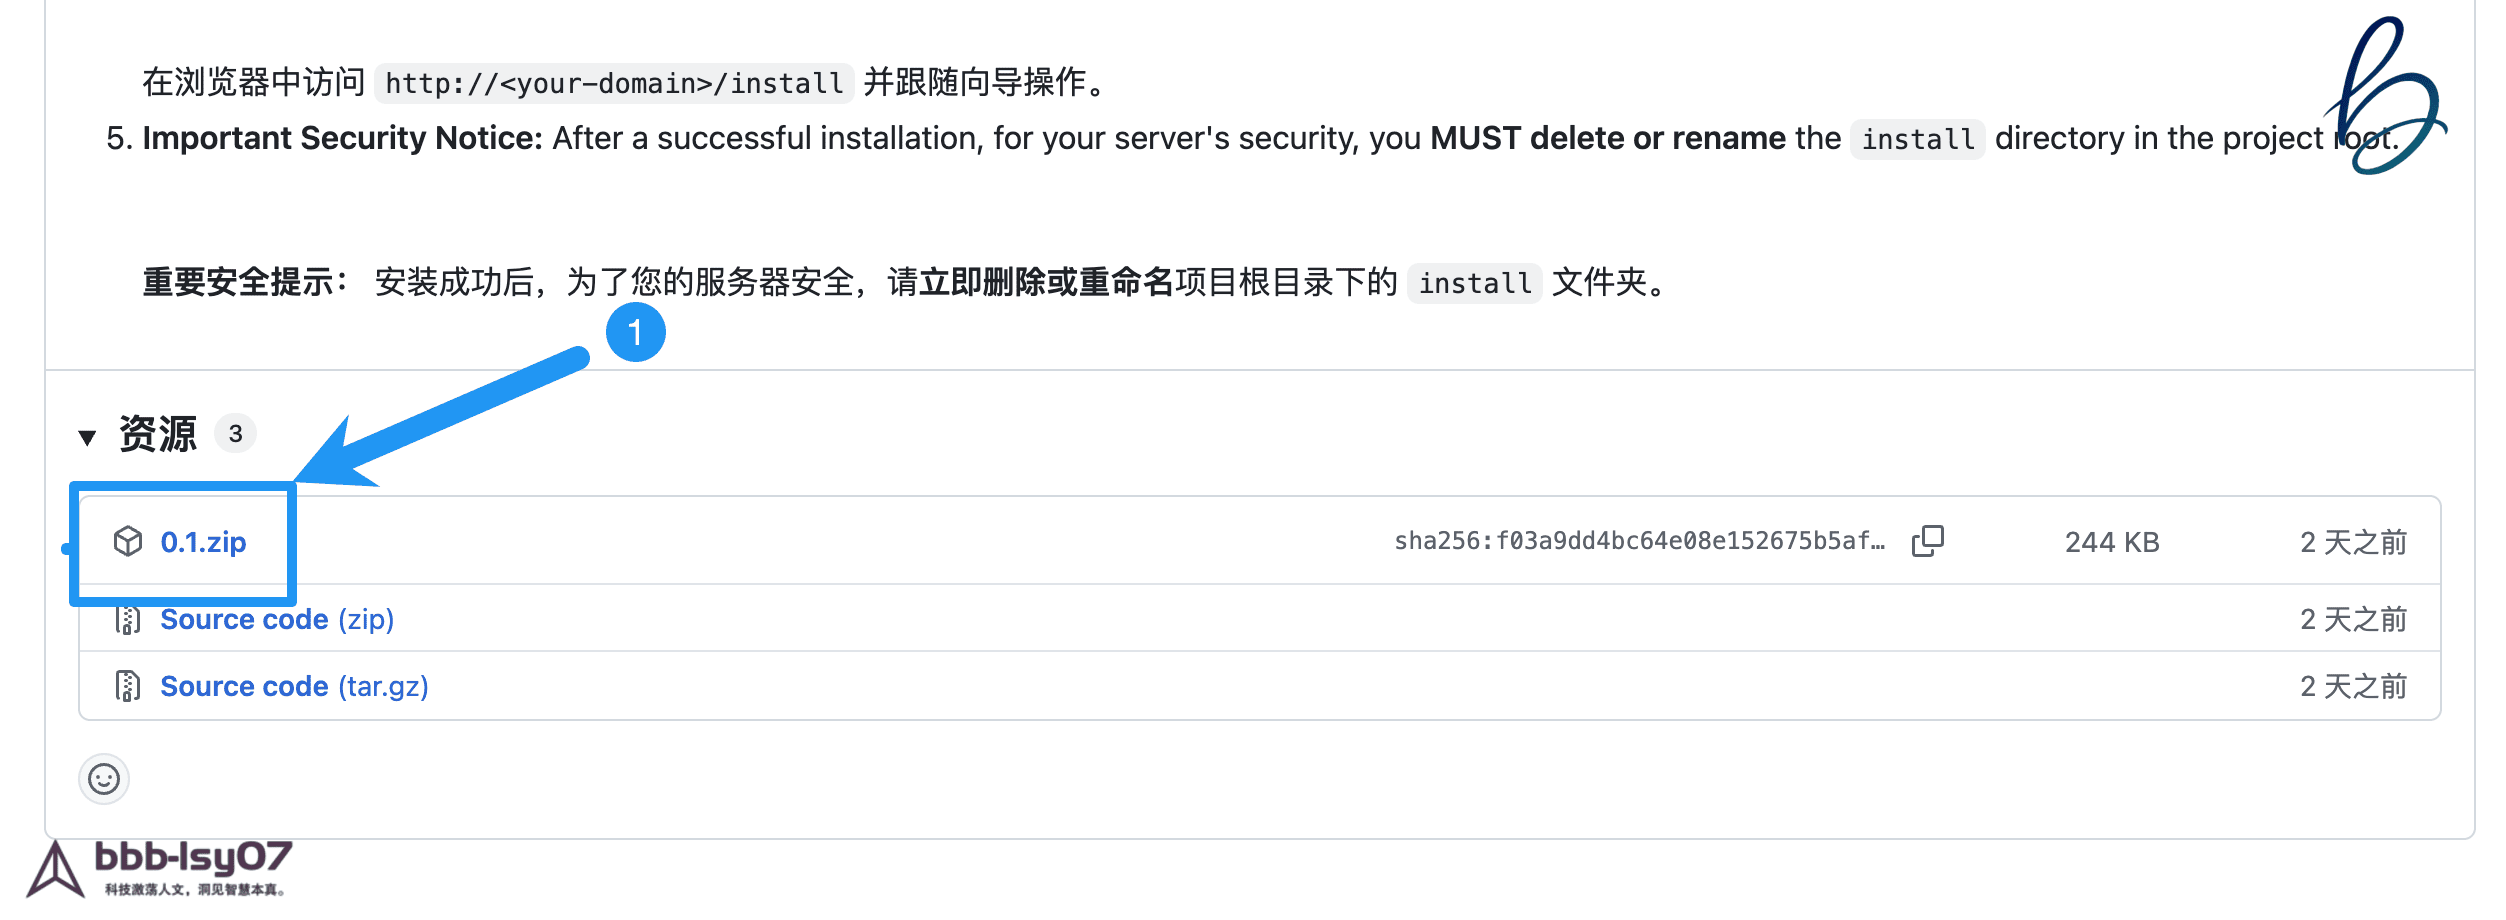
Task: Open the Source code (tar.gz) link
Action: pyautogui.click(x=294, y=686)
